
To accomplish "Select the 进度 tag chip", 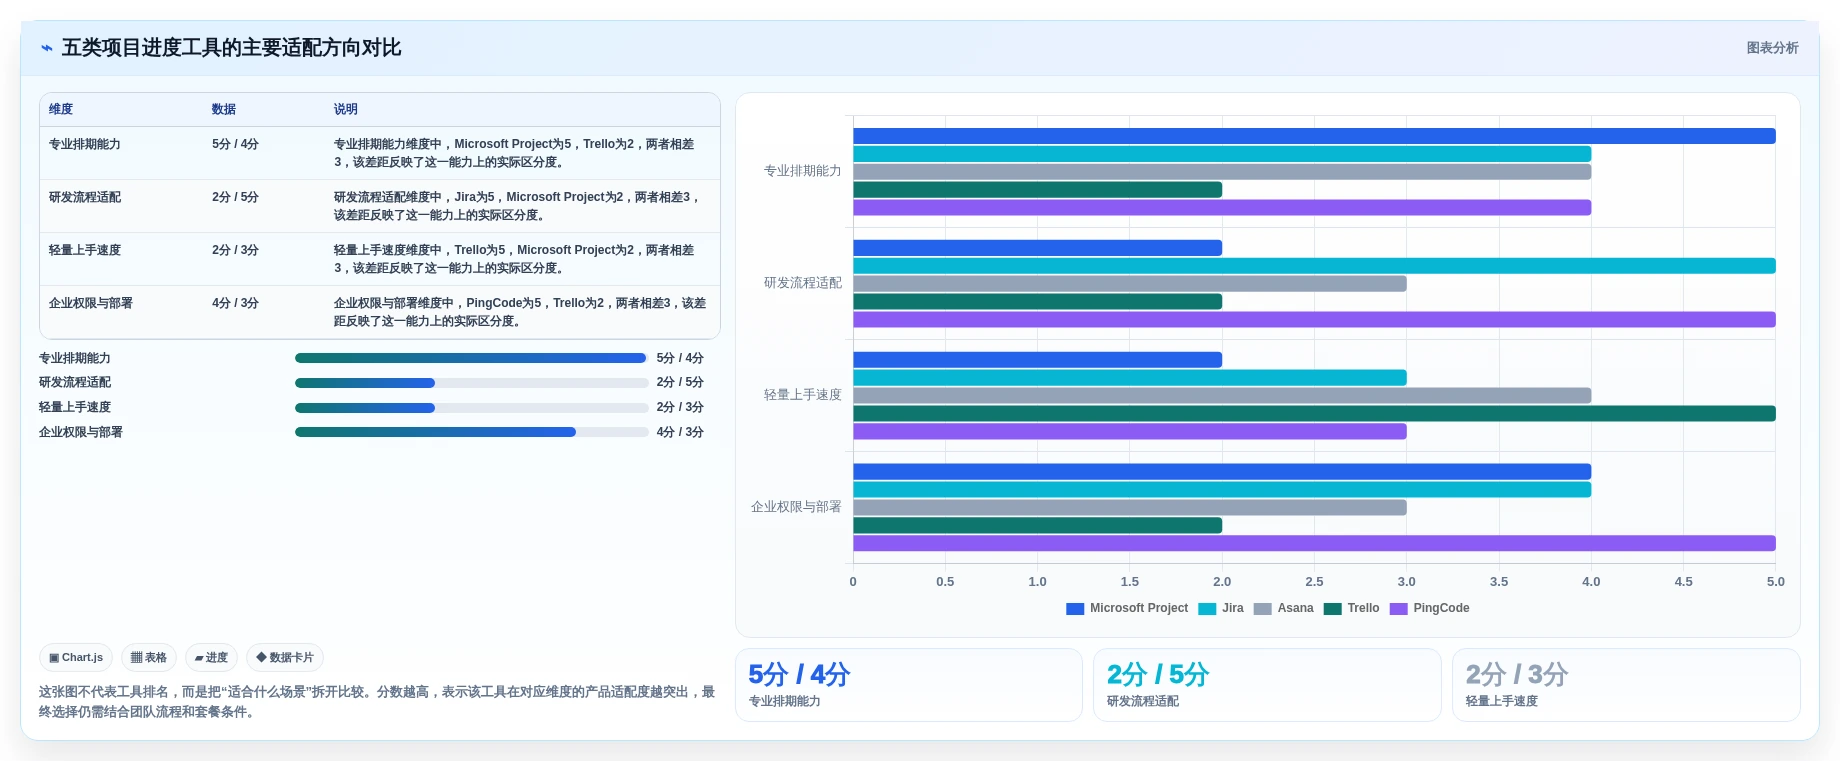I will (x=211, y=657).
